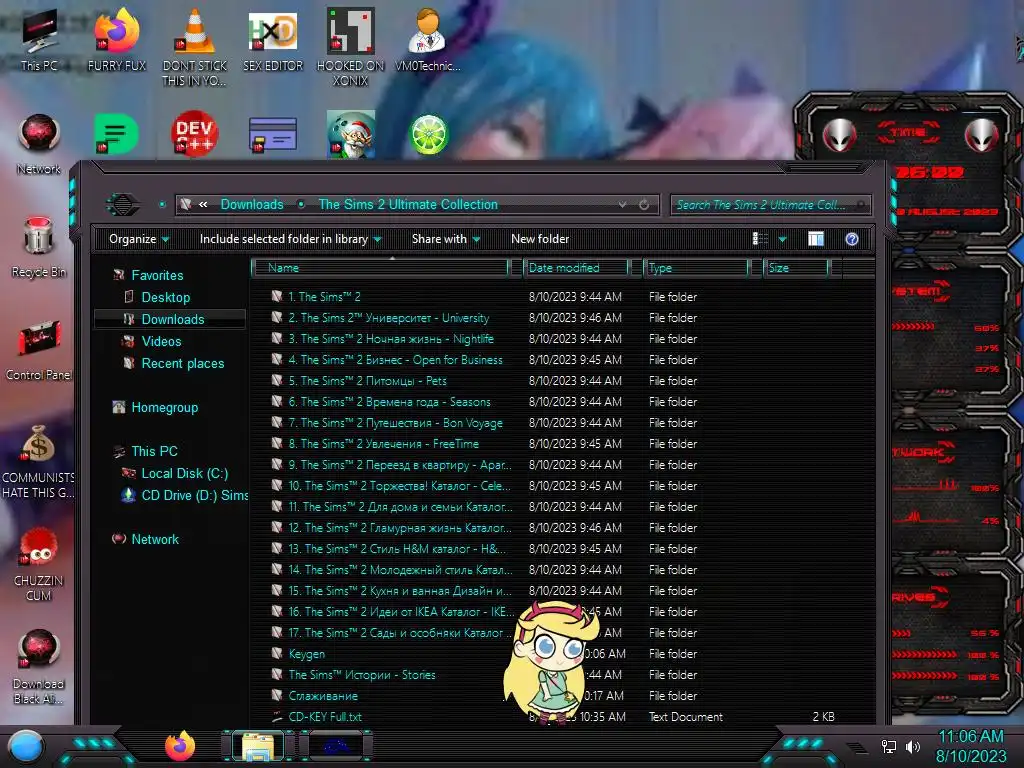Show hidden breadcrumb path via double chevron
The image size is (1024, 768).
click(203, 204)
